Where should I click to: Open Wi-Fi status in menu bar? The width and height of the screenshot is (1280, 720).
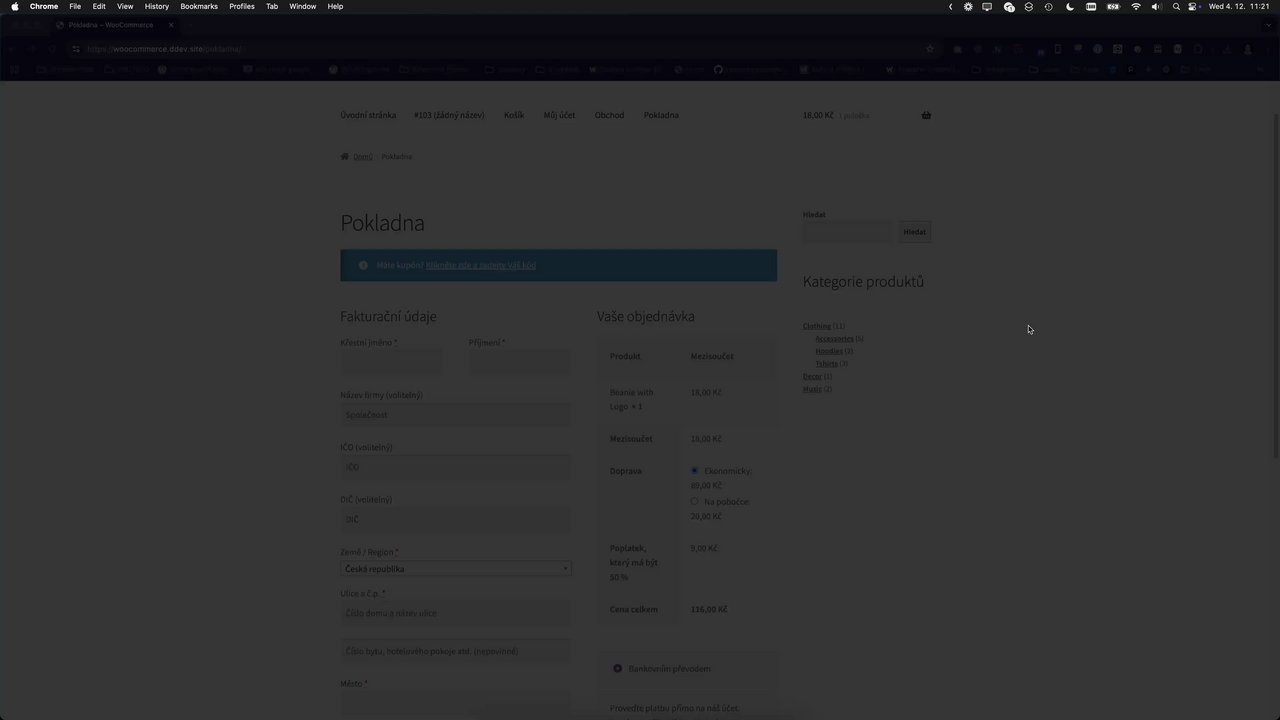(1136, 6)
